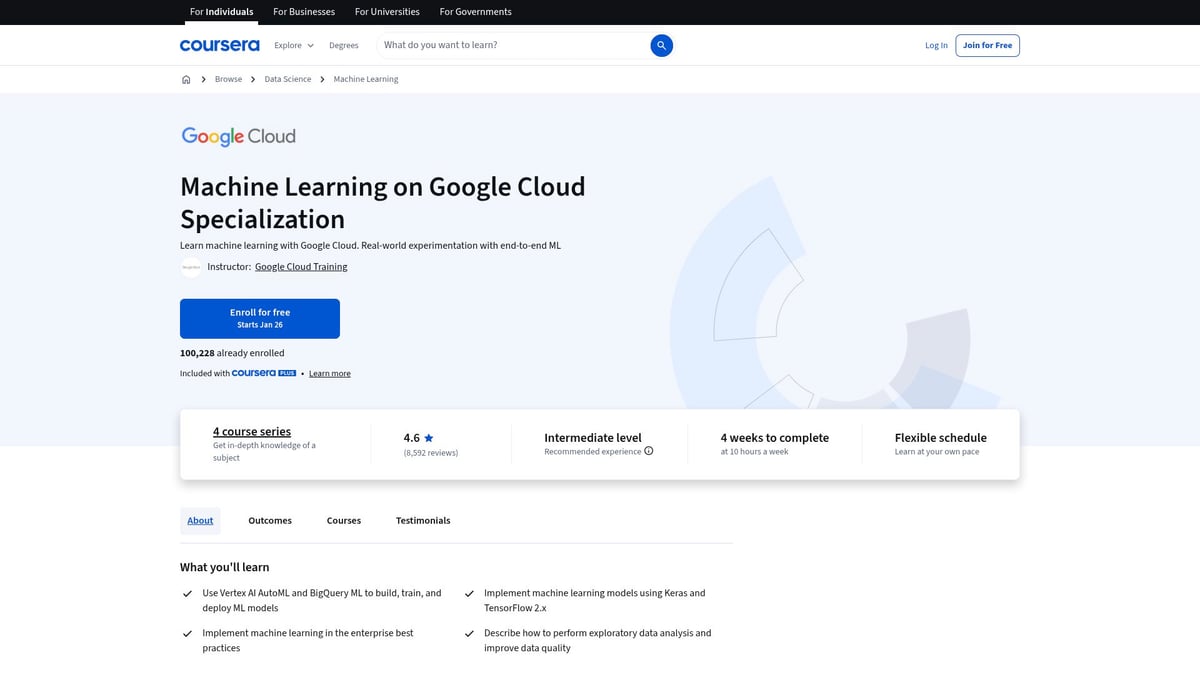Open the Degrees menu item
This screenshot has width=1200, height=675.
click(344, 45)
